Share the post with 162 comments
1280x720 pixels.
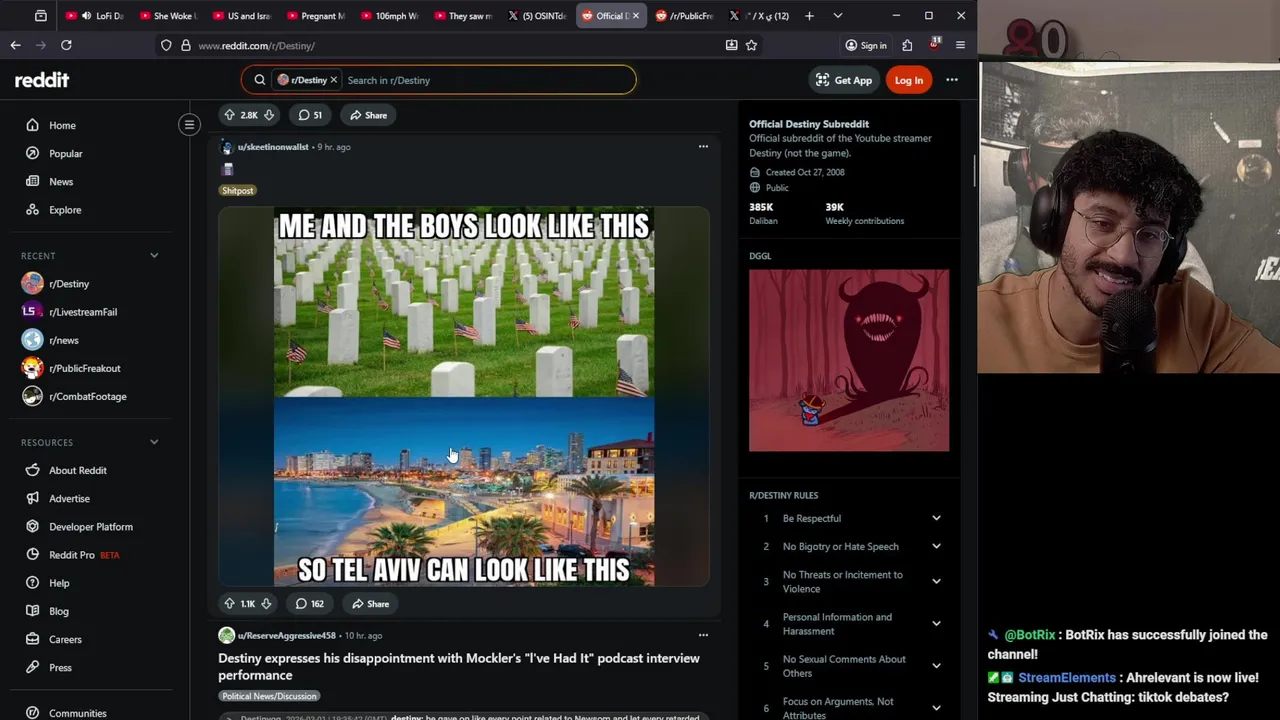[x=370, y=604]
